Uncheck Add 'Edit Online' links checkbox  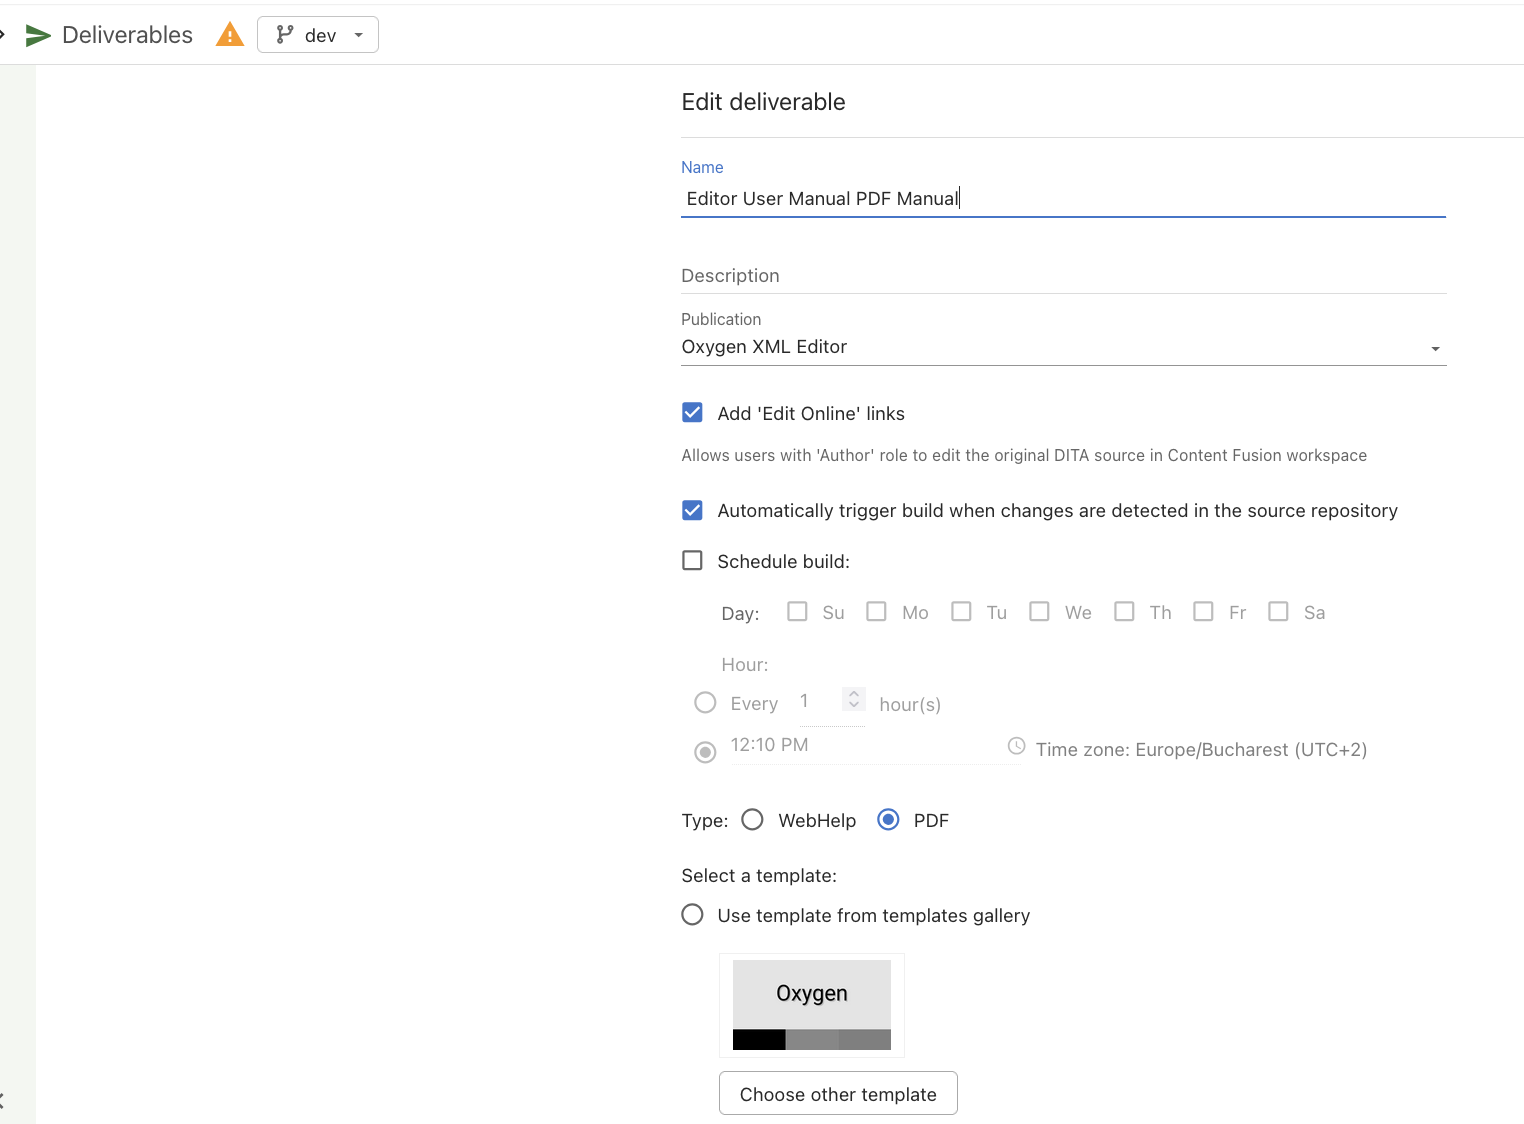coord(692,413)
